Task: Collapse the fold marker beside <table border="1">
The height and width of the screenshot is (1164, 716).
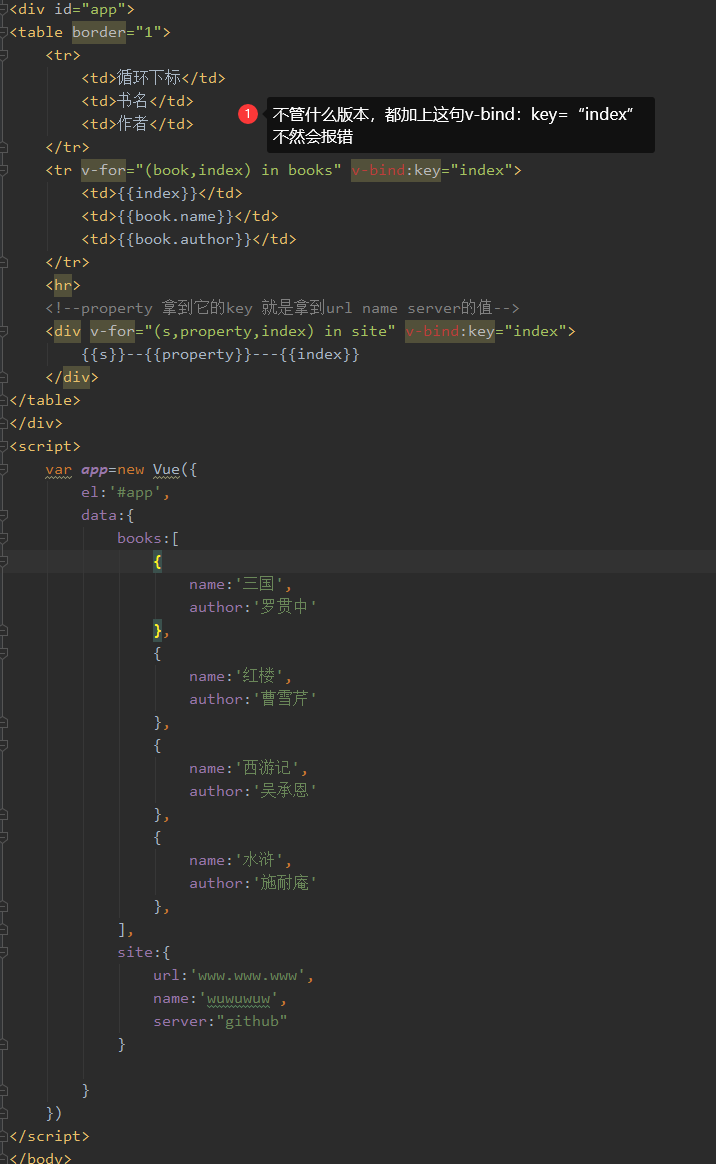Action: tap(4, 32)
